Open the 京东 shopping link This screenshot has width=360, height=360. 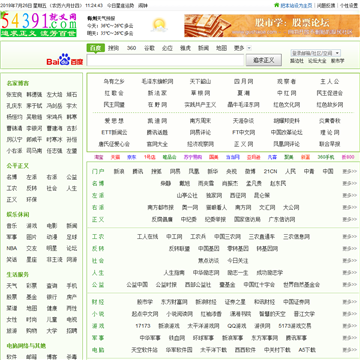click(x=131, y=157)
